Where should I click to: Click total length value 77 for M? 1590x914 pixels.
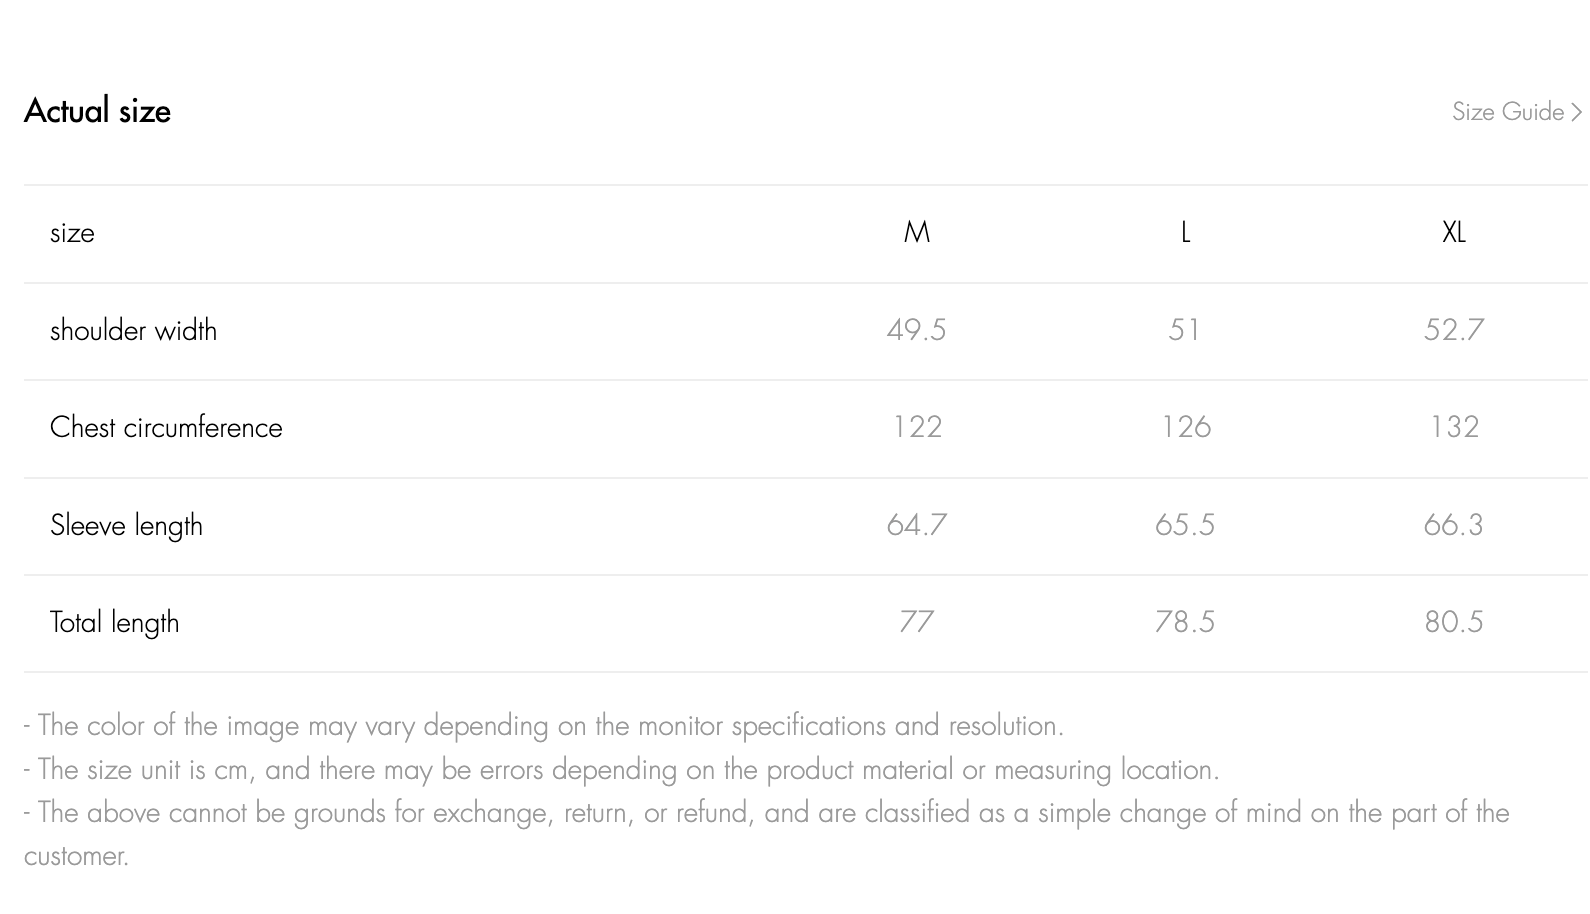tap(916, 622)
